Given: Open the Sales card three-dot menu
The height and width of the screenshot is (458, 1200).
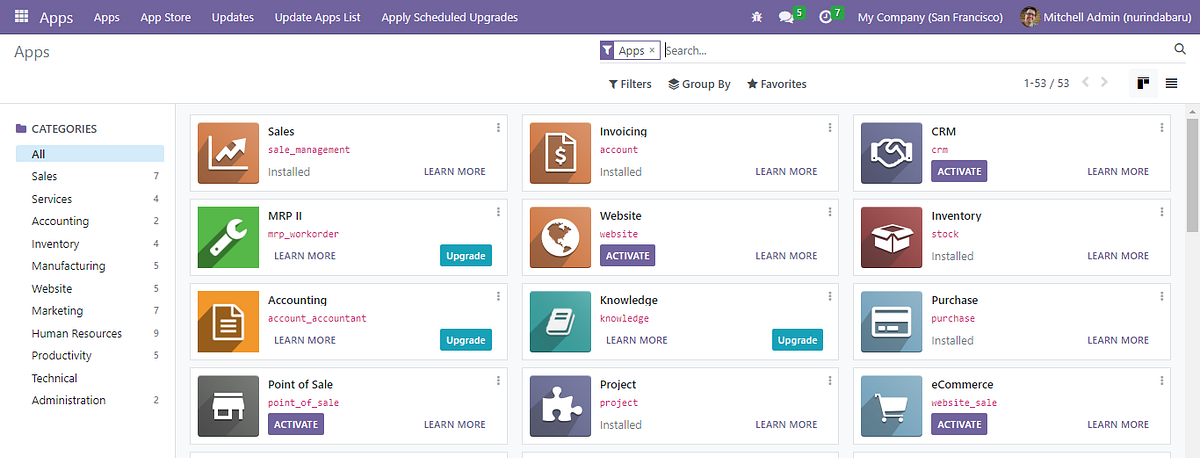Looking at the screenshot, I should click(x=498, y=128).
